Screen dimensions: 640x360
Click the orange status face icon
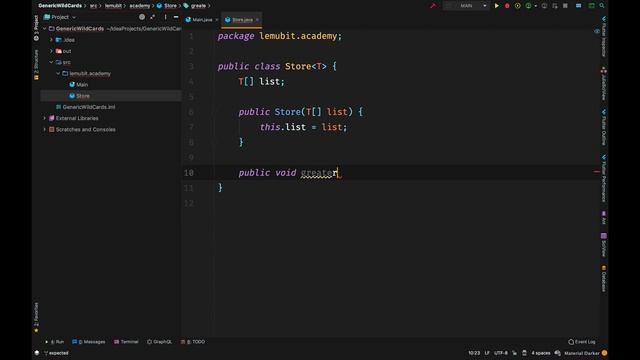point(604,353)
